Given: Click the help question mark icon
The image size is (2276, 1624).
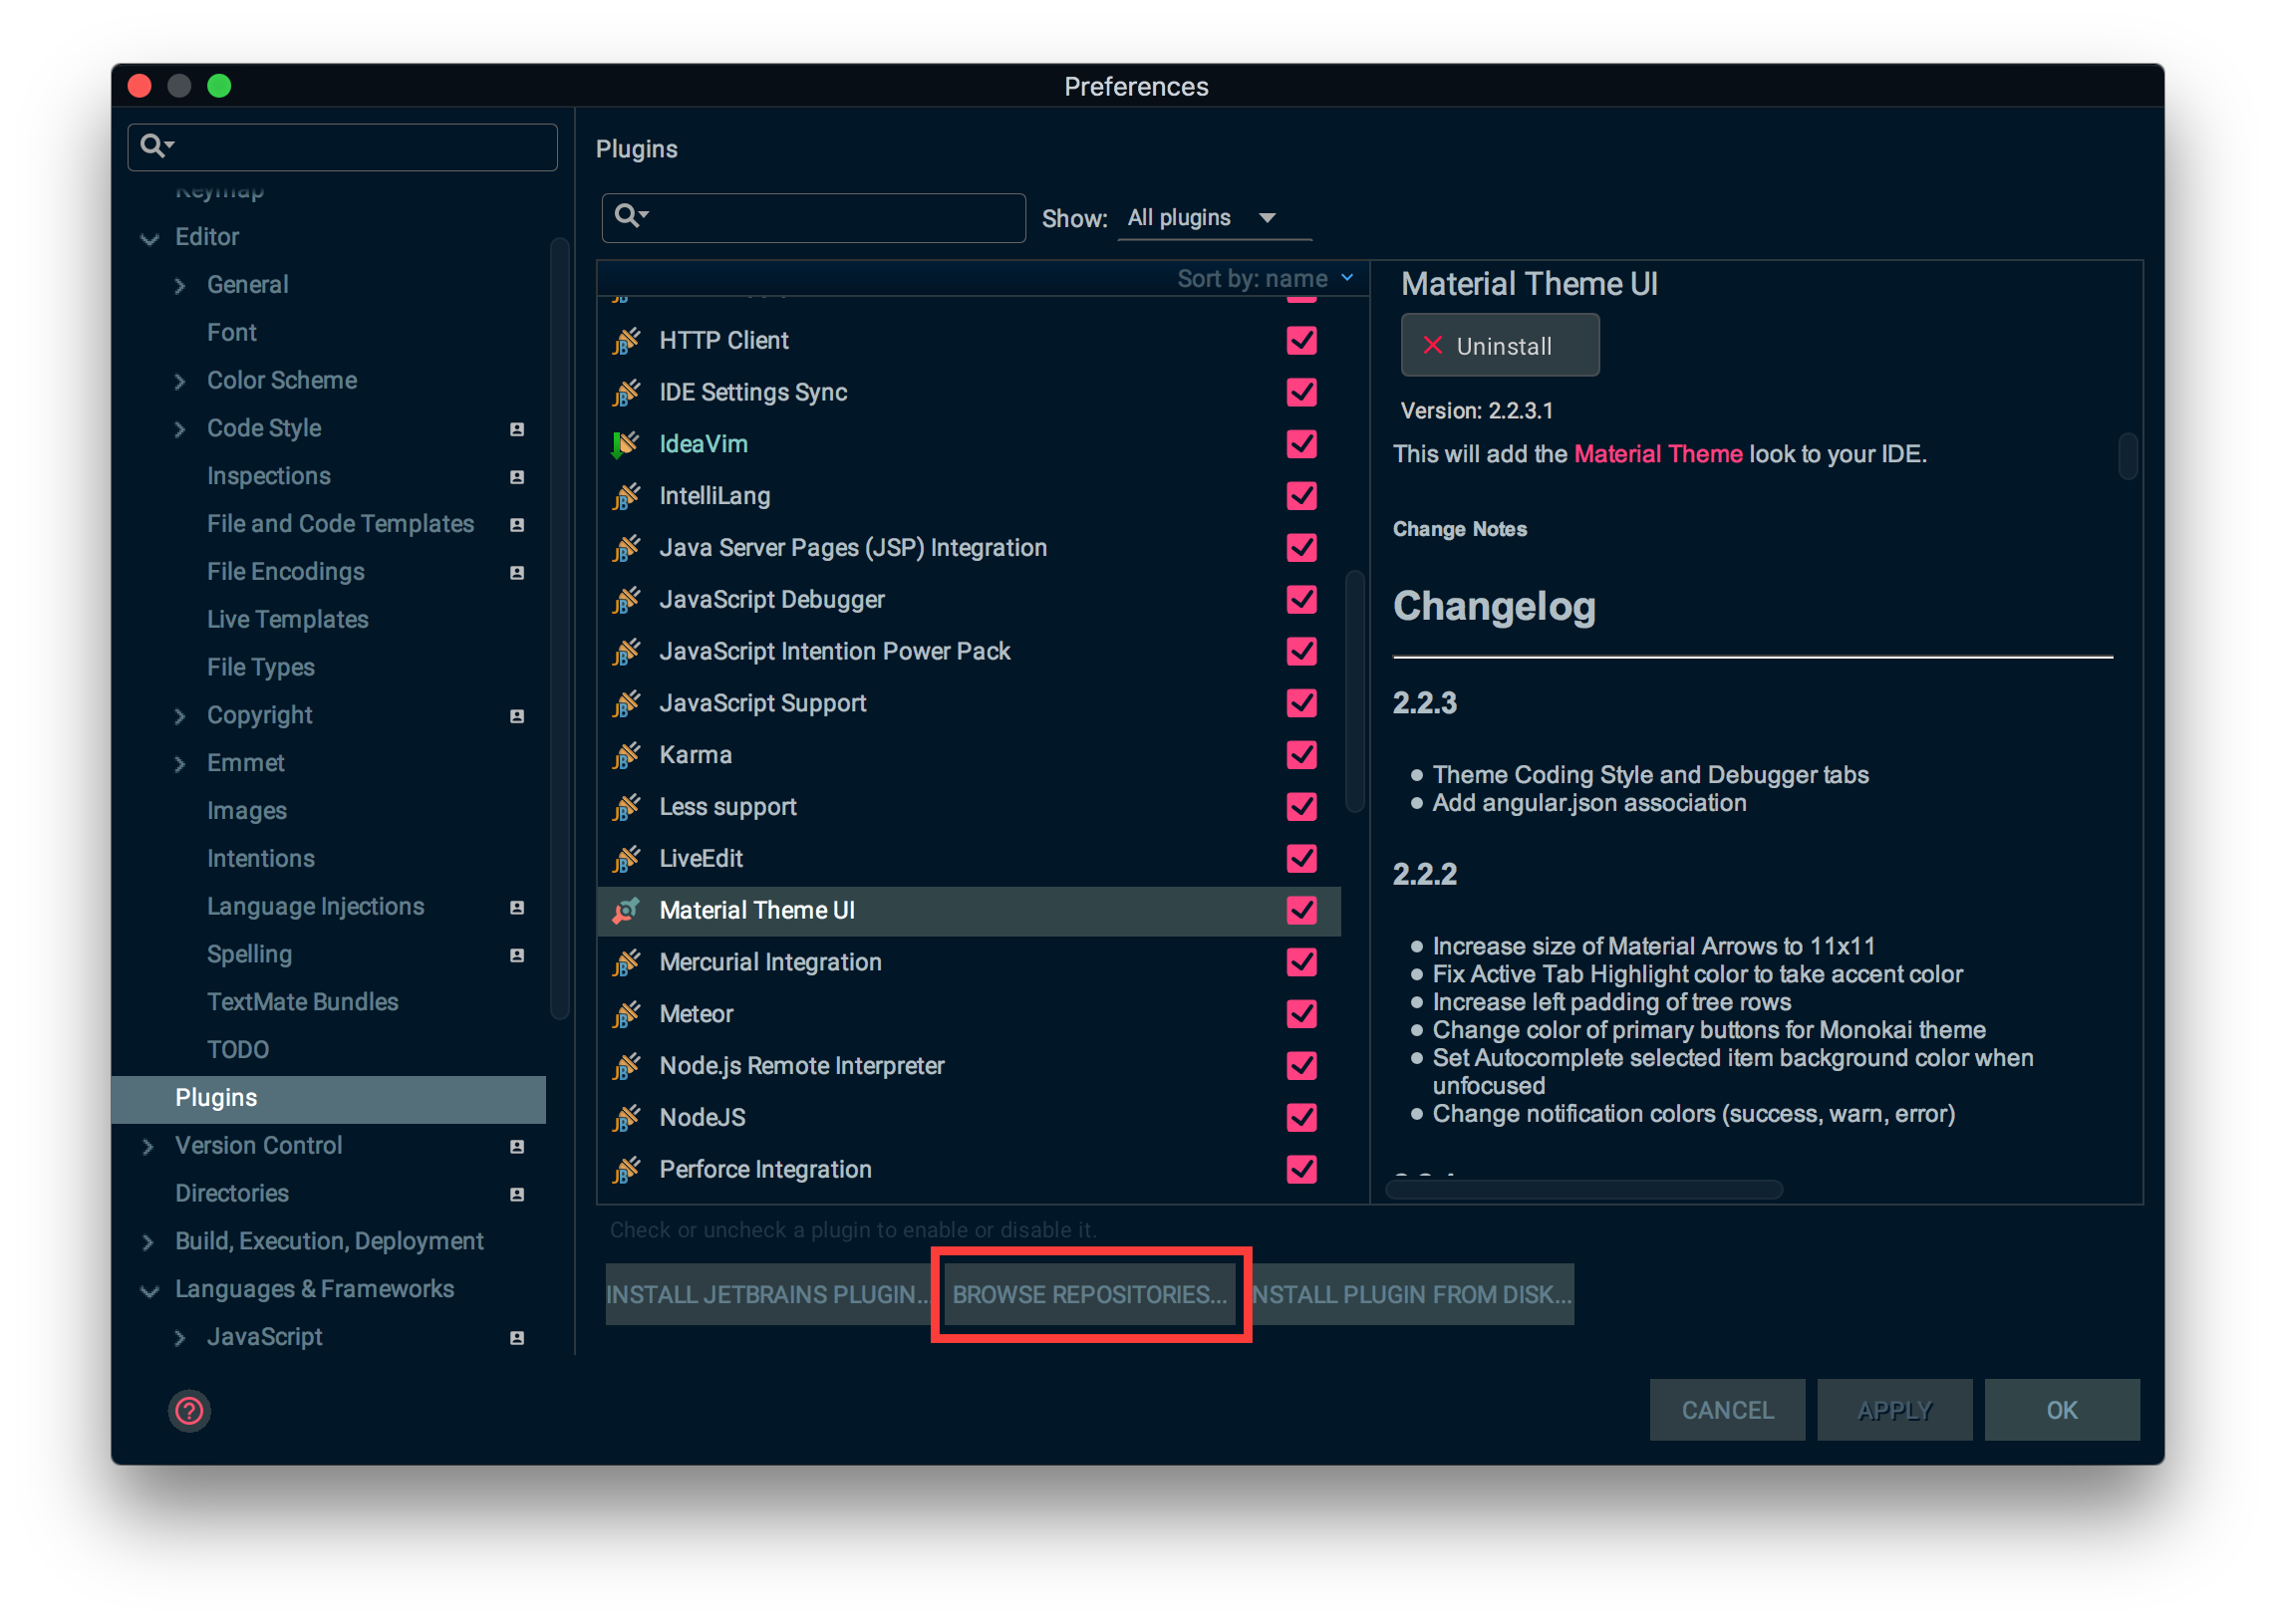Looking at the screenshot, I should pos(189,1410).
